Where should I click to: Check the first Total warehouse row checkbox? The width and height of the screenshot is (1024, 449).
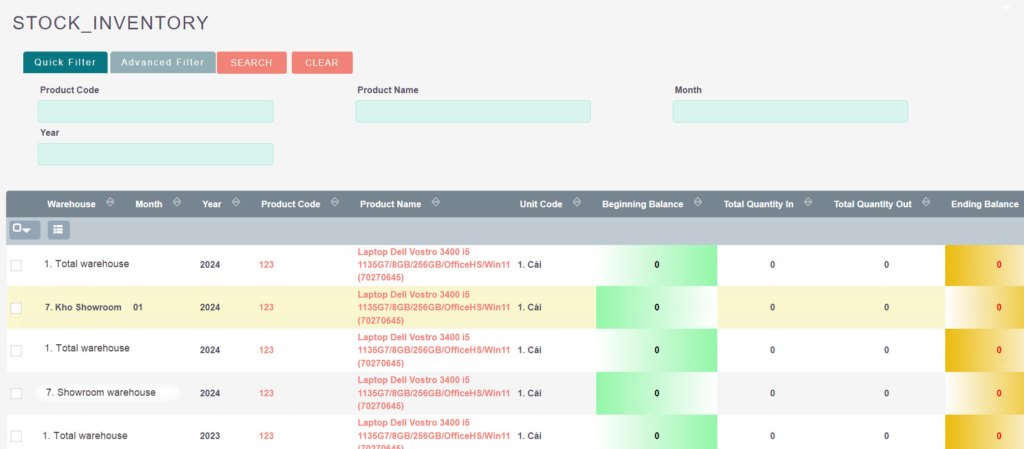(x=16, y=265)
